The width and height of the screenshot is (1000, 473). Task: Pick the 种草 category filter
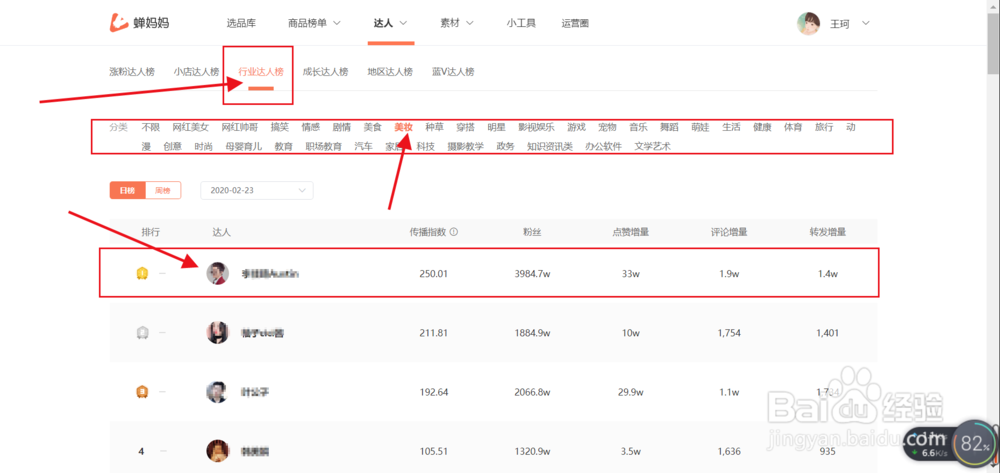[435, 127]
